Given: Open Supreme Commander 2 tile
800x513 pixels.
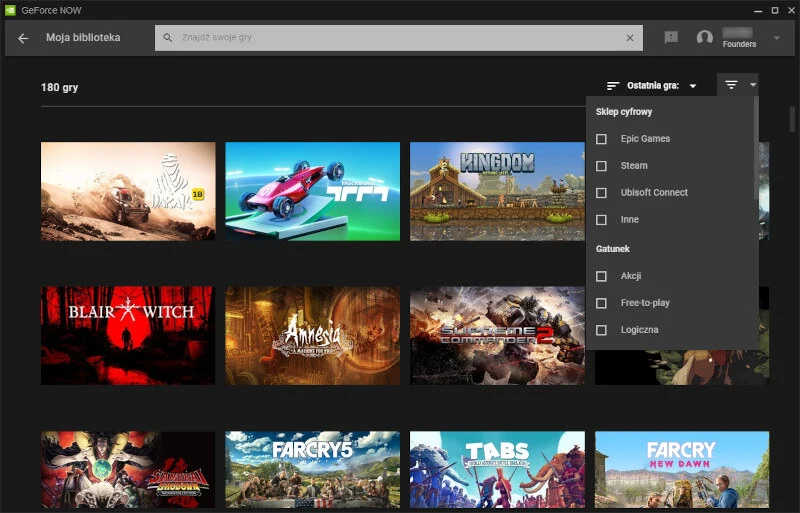Looking at the screenshot, I should pos(497,335).
